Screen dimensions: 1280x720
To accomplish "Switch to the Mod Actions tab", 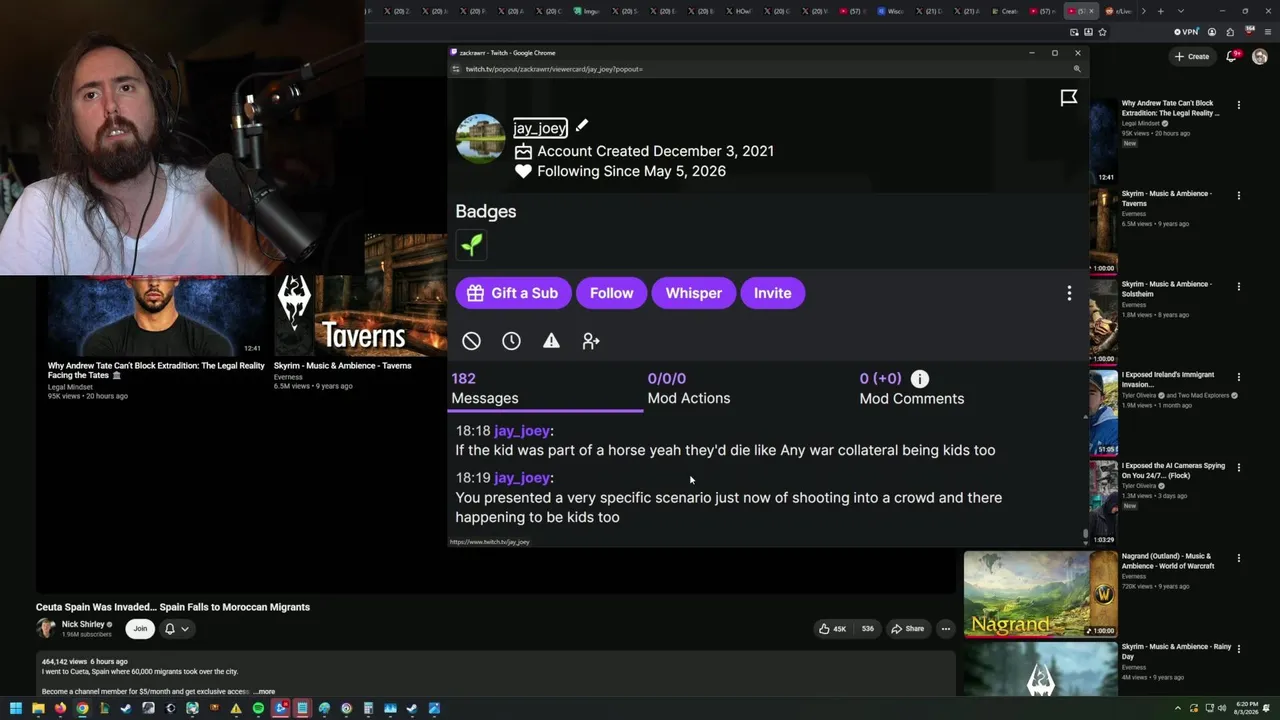I will click(689, 388).
